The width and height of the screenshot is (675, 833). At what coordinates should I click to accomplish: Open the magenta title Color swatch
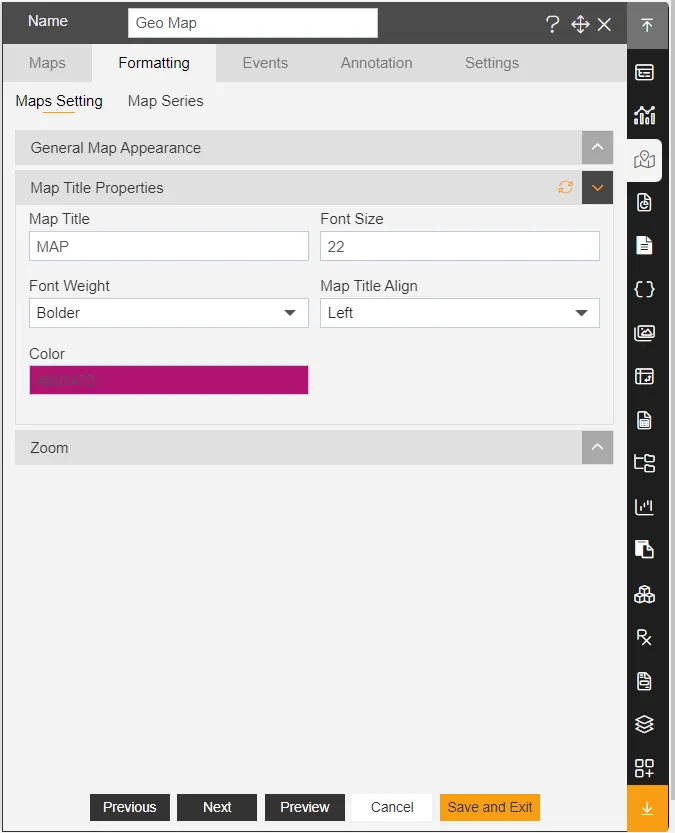(x=169, y=380)
